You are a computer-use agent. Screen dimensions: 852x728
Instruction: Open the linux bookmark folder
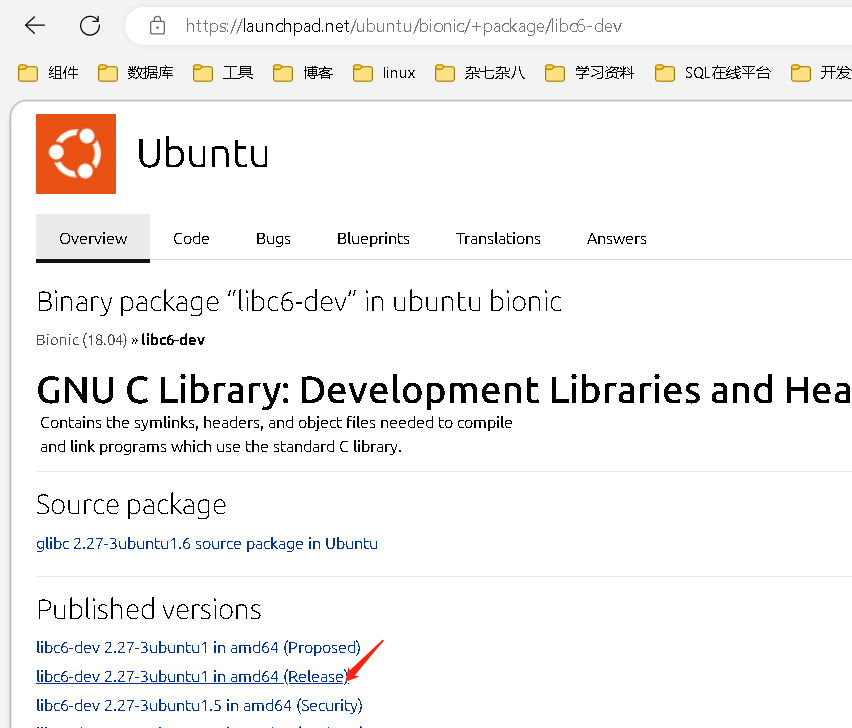pos(385,73)
